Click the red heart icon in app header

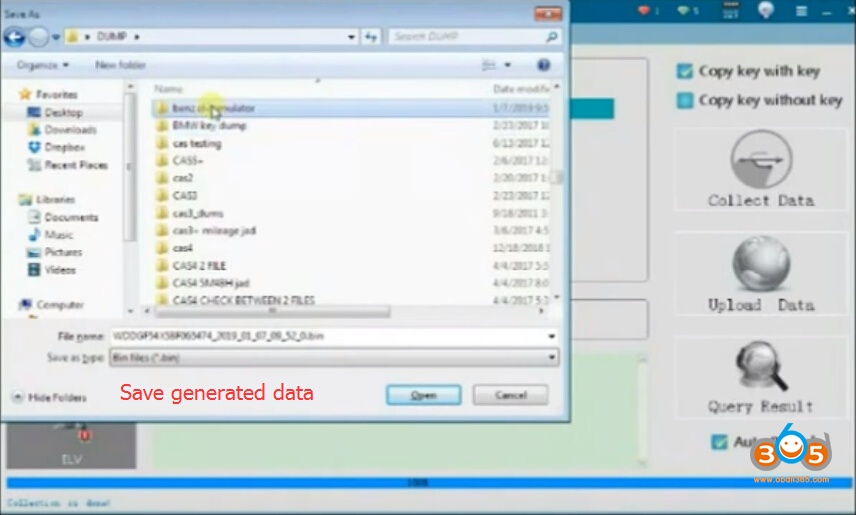(x=644, y=10)
